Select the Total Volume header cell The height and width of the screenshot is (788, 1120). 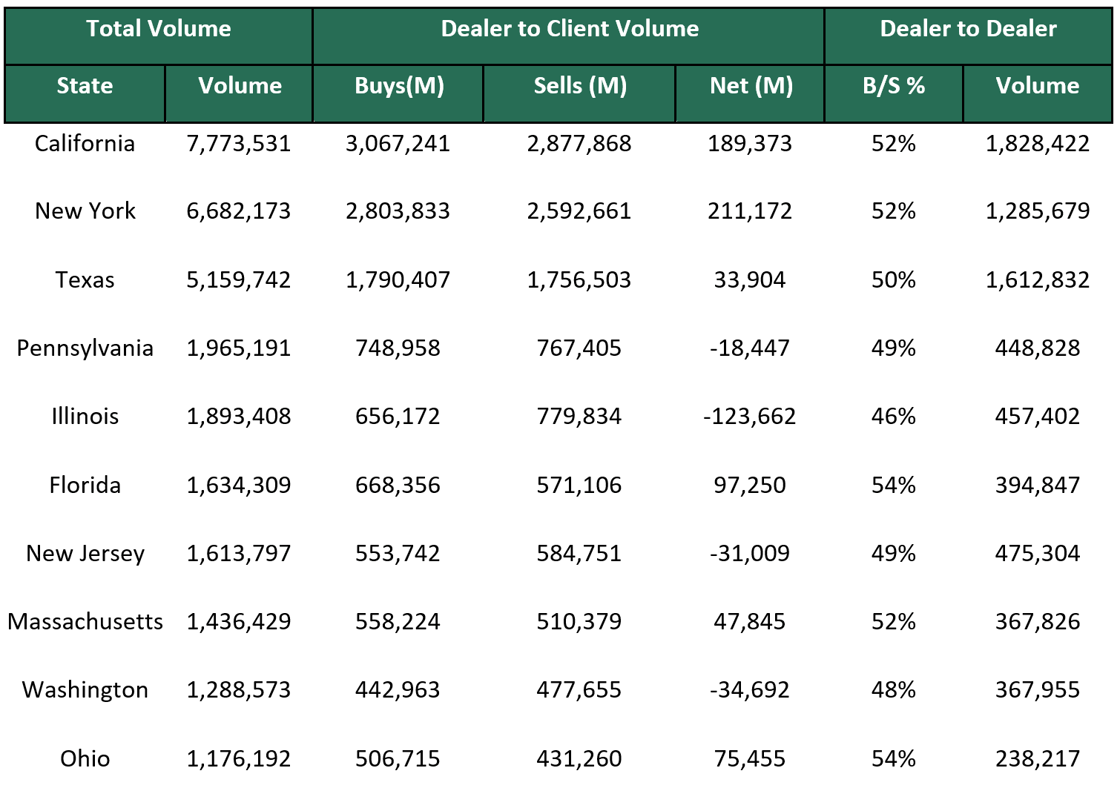click(x=159, y=36)
